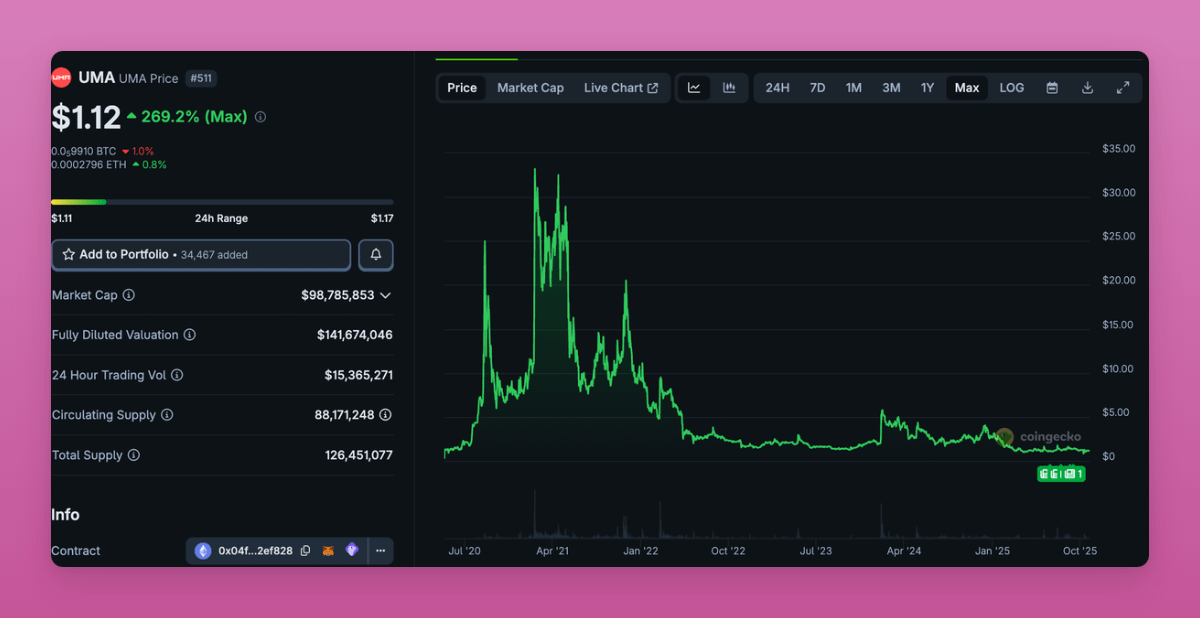Click the green event markers below the chart
The image size is (1200, 618).
pyautogui.click(x=1061, y=474)
